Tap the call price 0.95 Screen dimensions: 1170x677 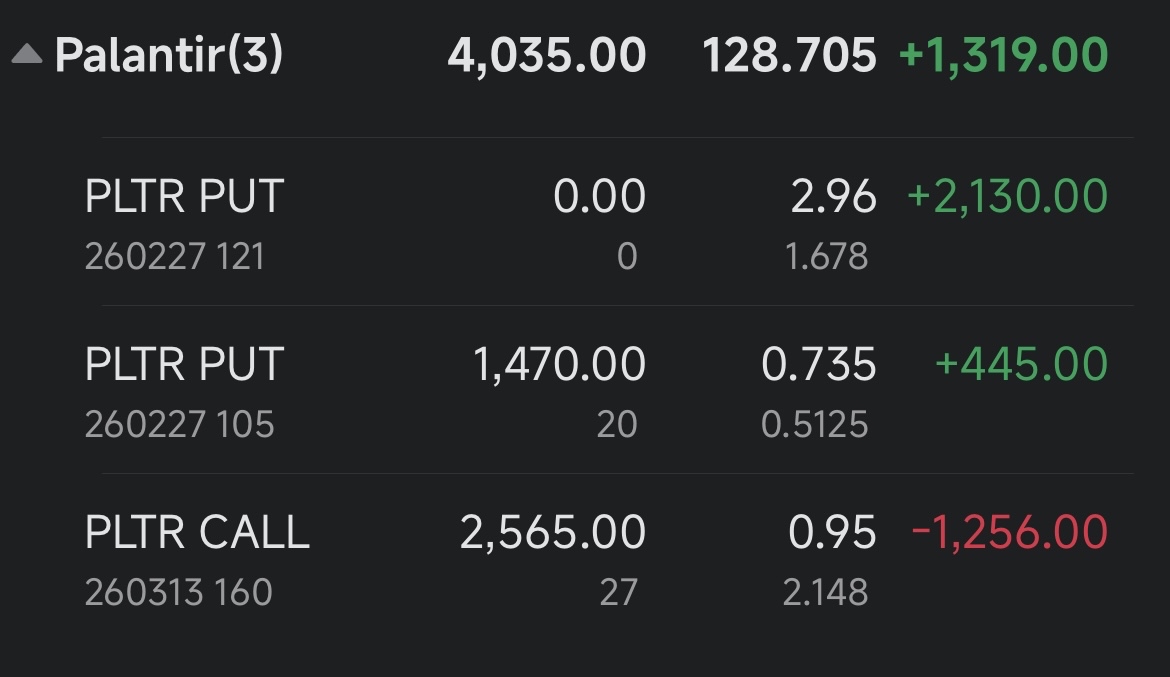[x=832, y=532]
